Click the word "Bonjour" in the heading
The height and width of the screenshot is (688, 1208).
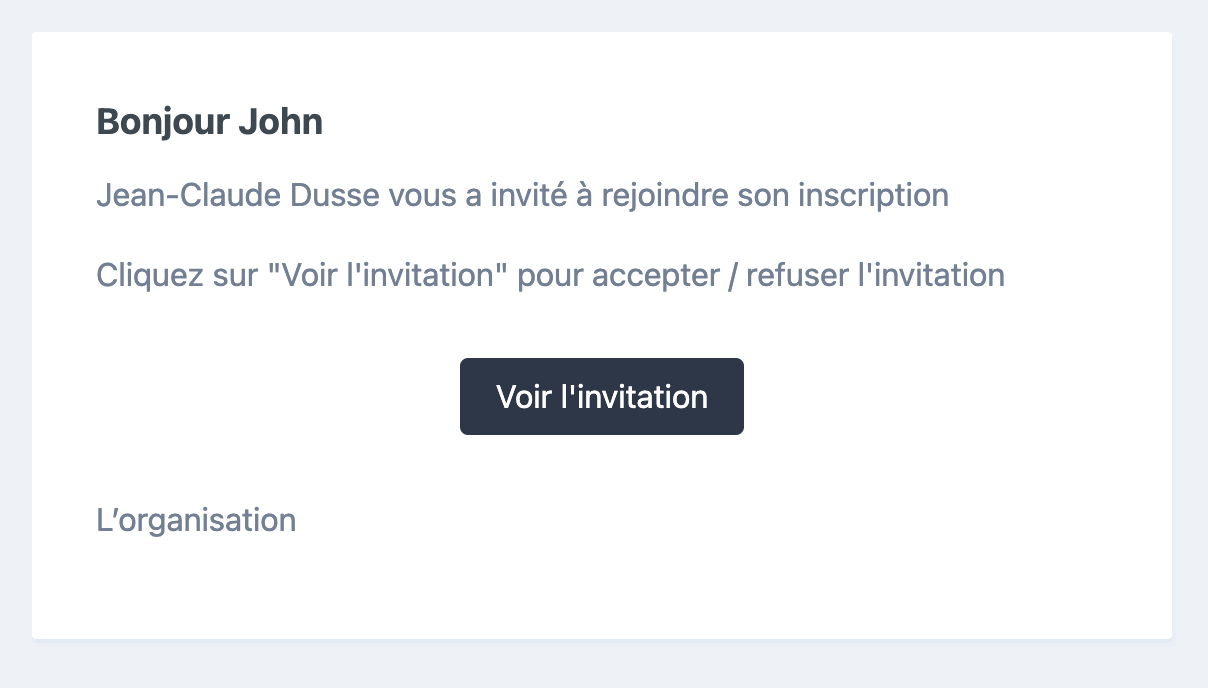pyautogui.click(x=163, y=122)
